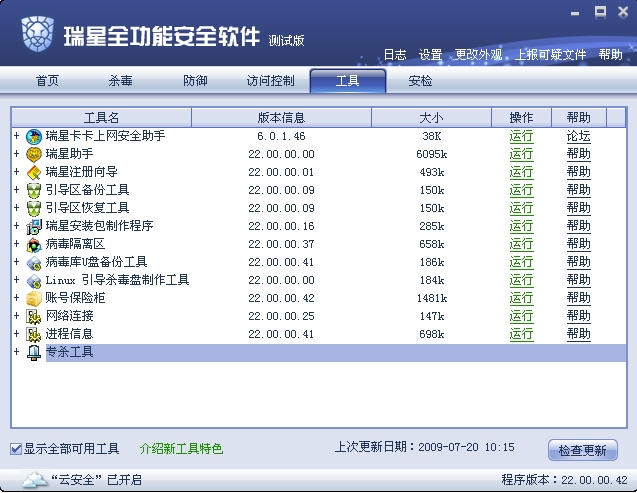
Task: Click the 瑞星卡卡上网安全助手 row icon
Action: pos(34,137)
